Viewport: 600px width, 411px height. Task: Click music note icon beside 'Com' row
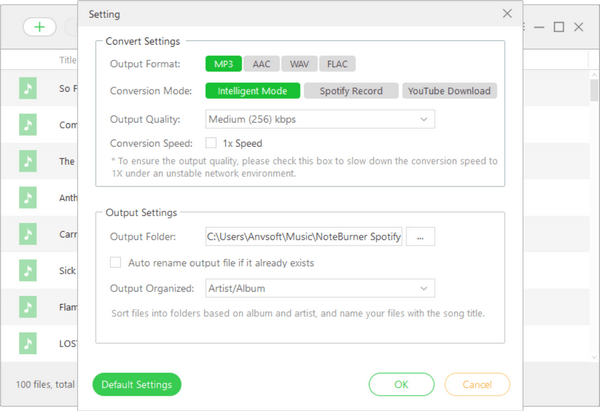[28, 125]
